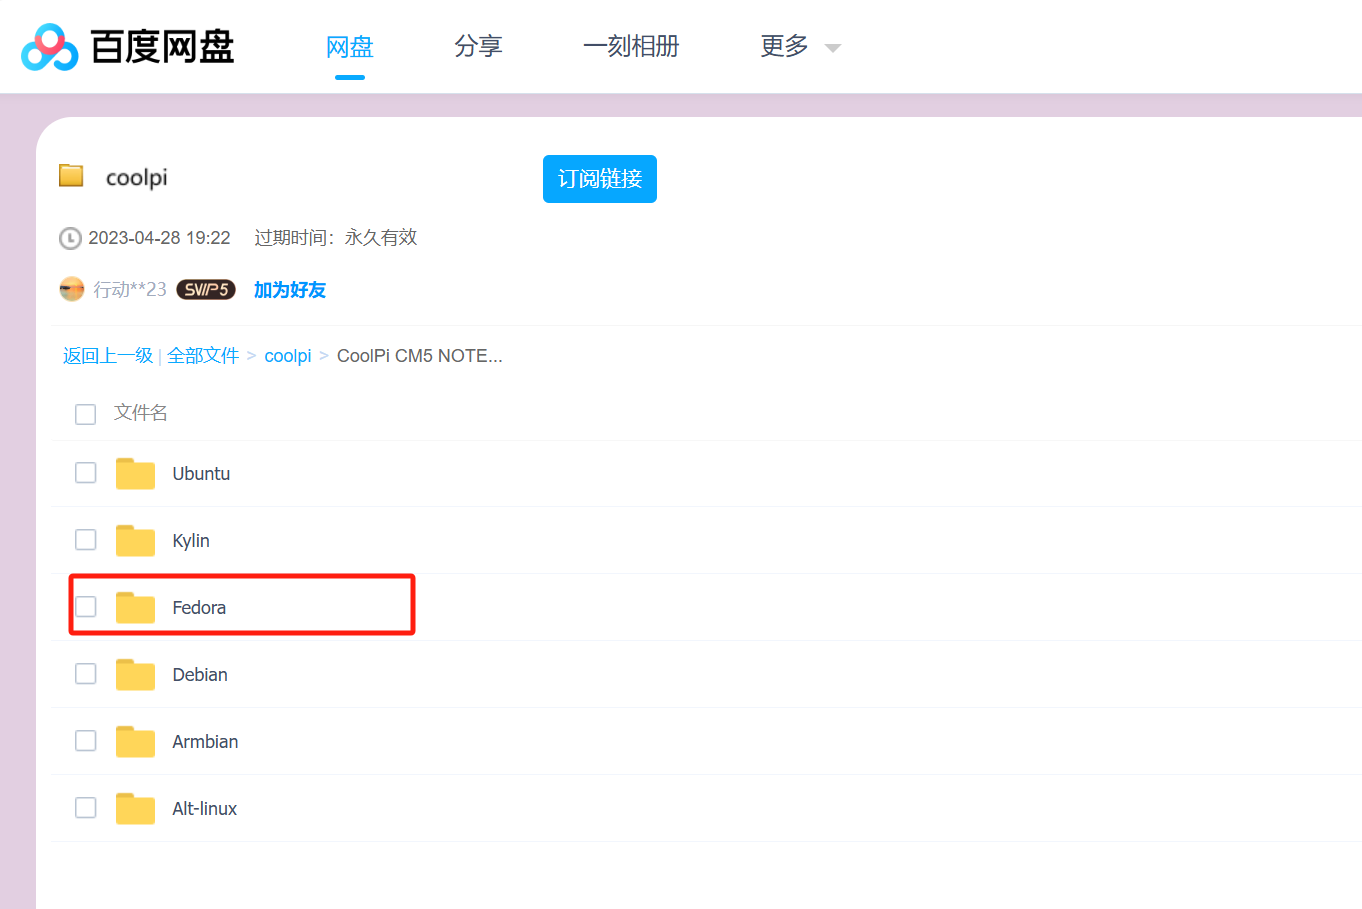Click the 加为好友 link

point(290,290)
